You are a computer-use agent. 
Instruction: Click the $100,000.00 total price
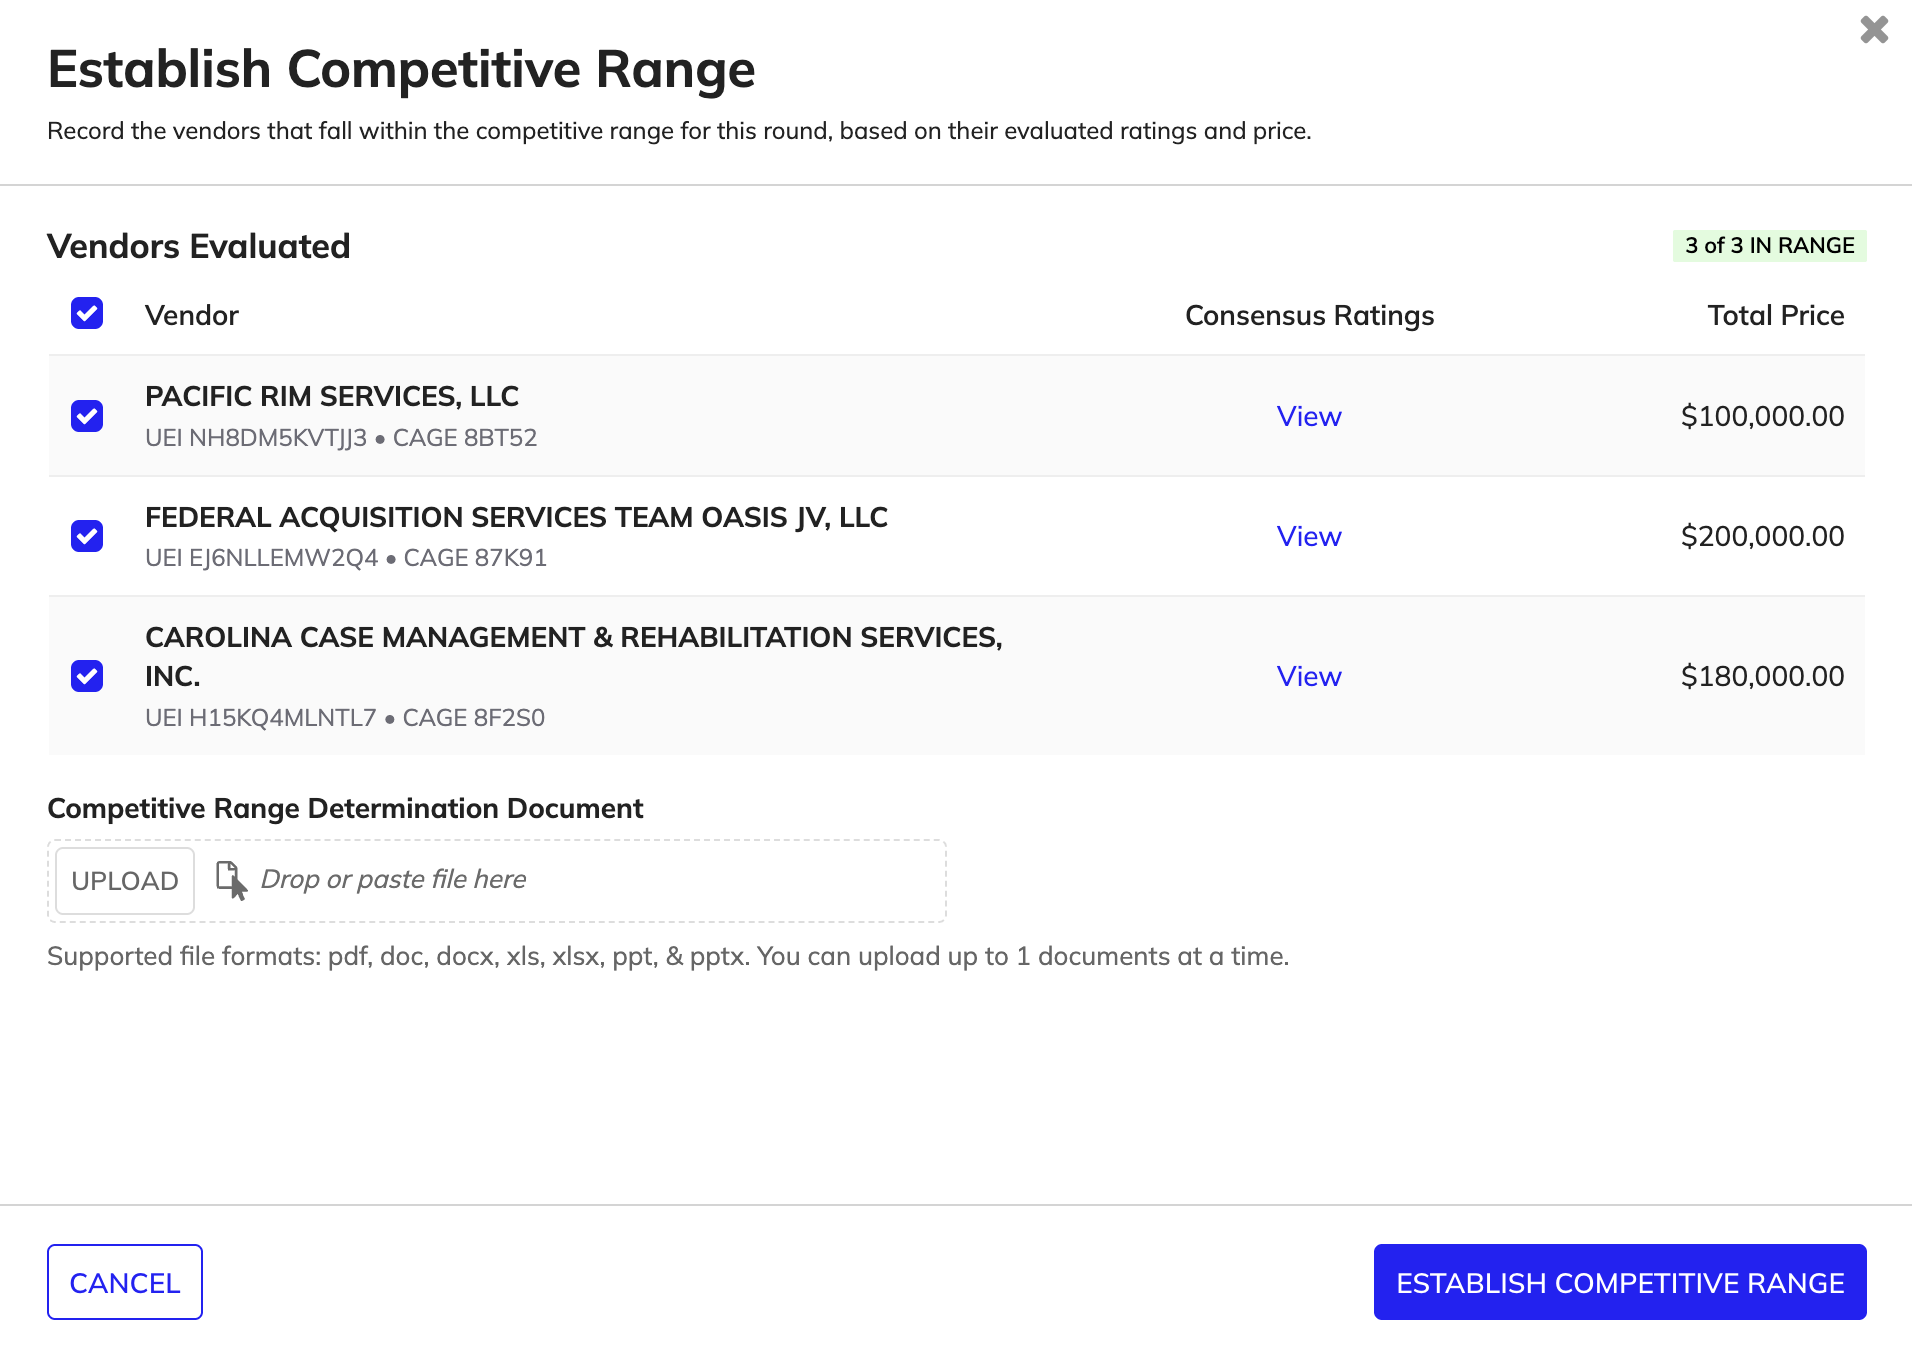pyautogui.click(x=1762, y=416)
